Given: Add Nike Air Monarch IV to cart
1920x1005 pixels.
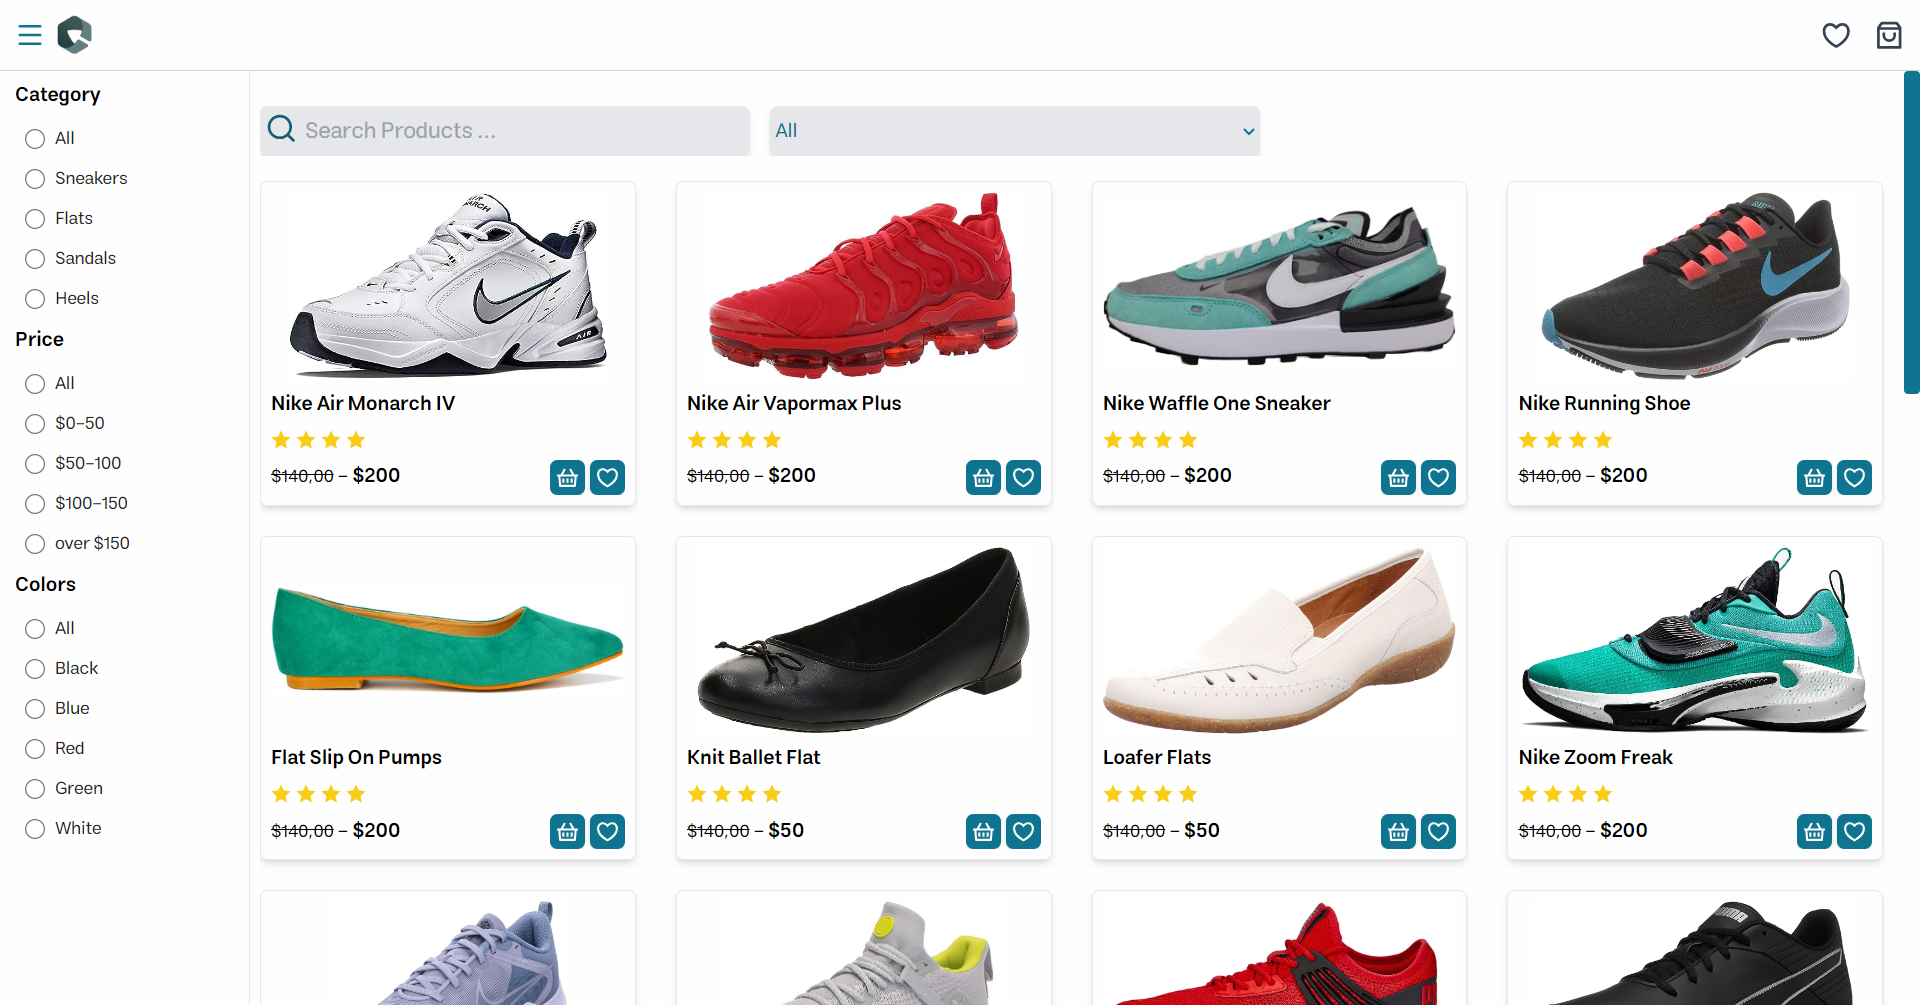Looking at the screenshot, I should pyautogui.click(x=567, y=478).
